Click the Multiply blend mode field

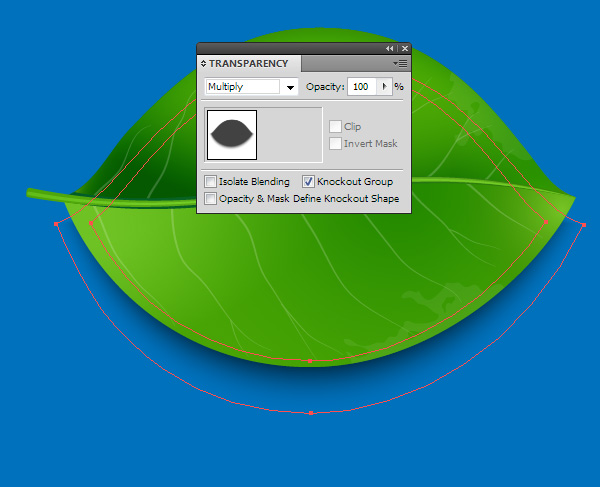[243, 87]
